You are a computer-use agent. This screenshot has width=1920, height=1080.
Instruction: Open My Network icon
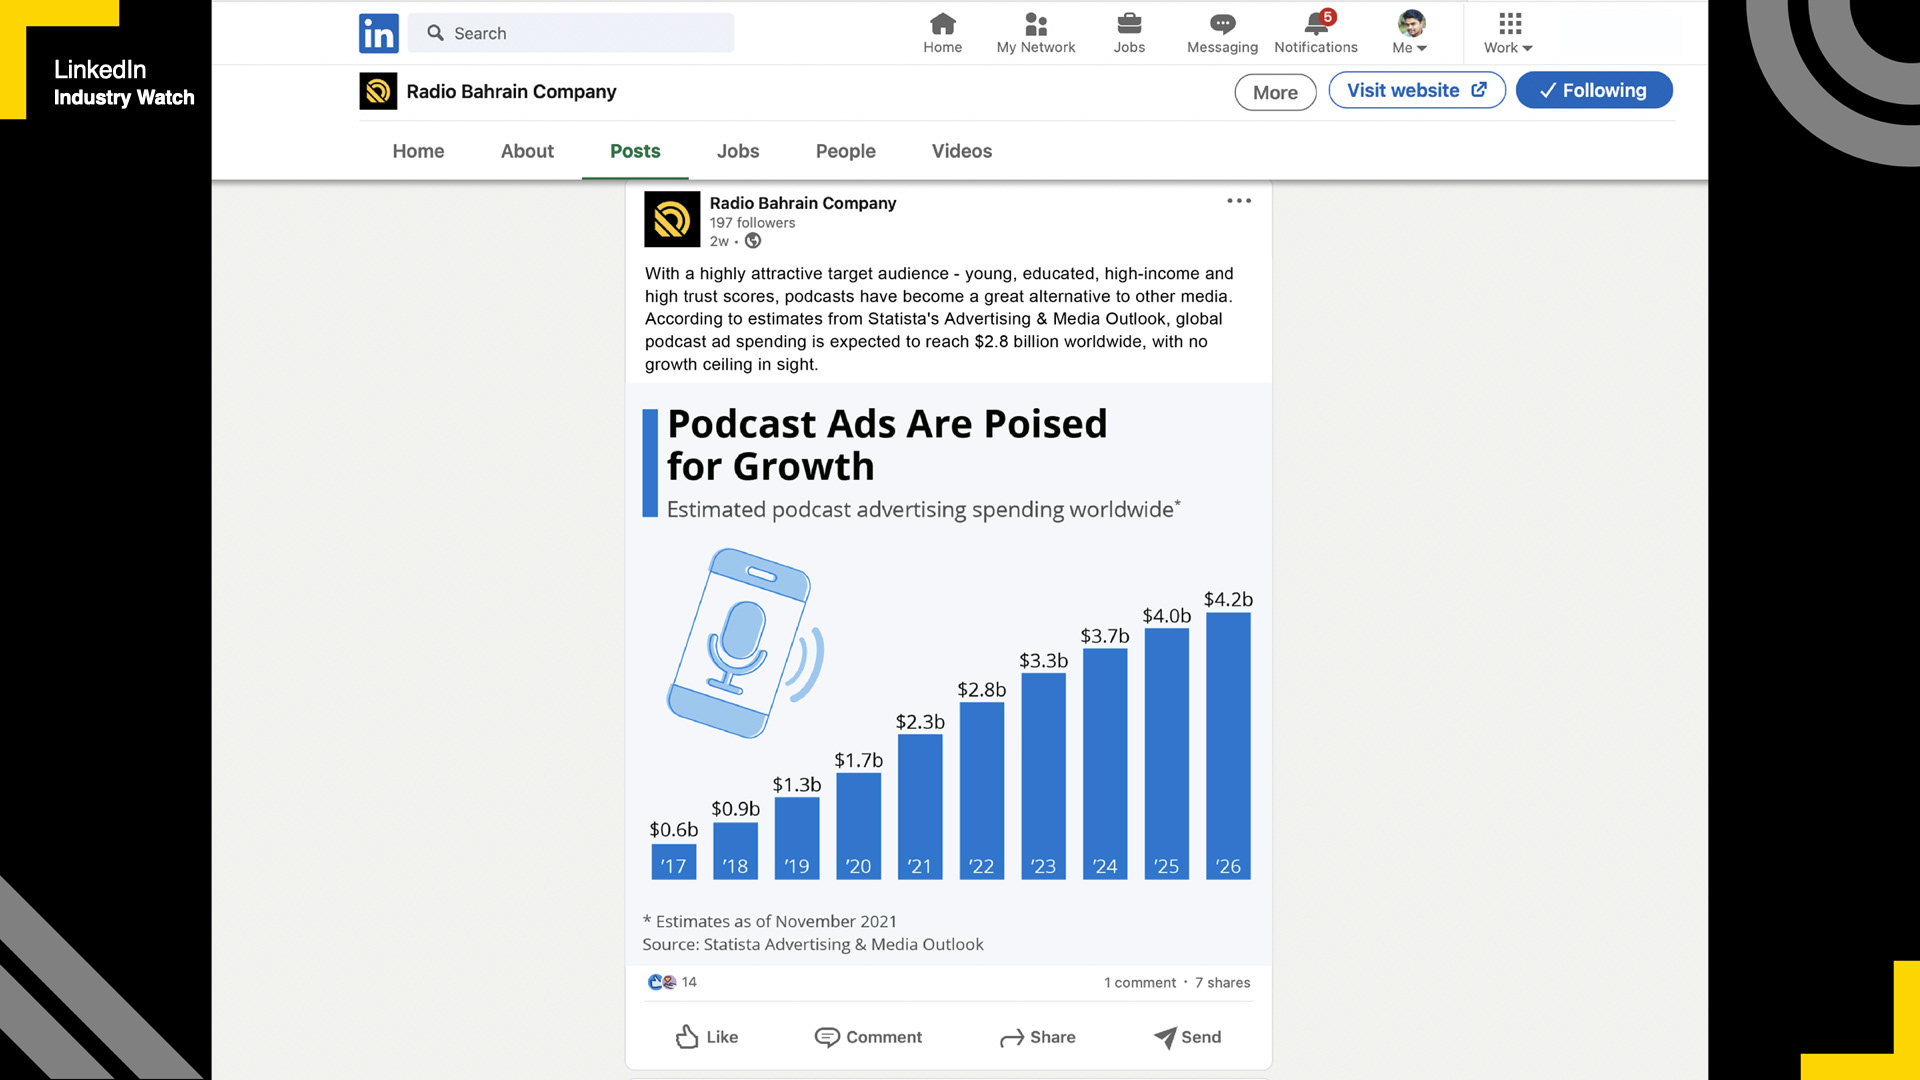point(1035,33)
